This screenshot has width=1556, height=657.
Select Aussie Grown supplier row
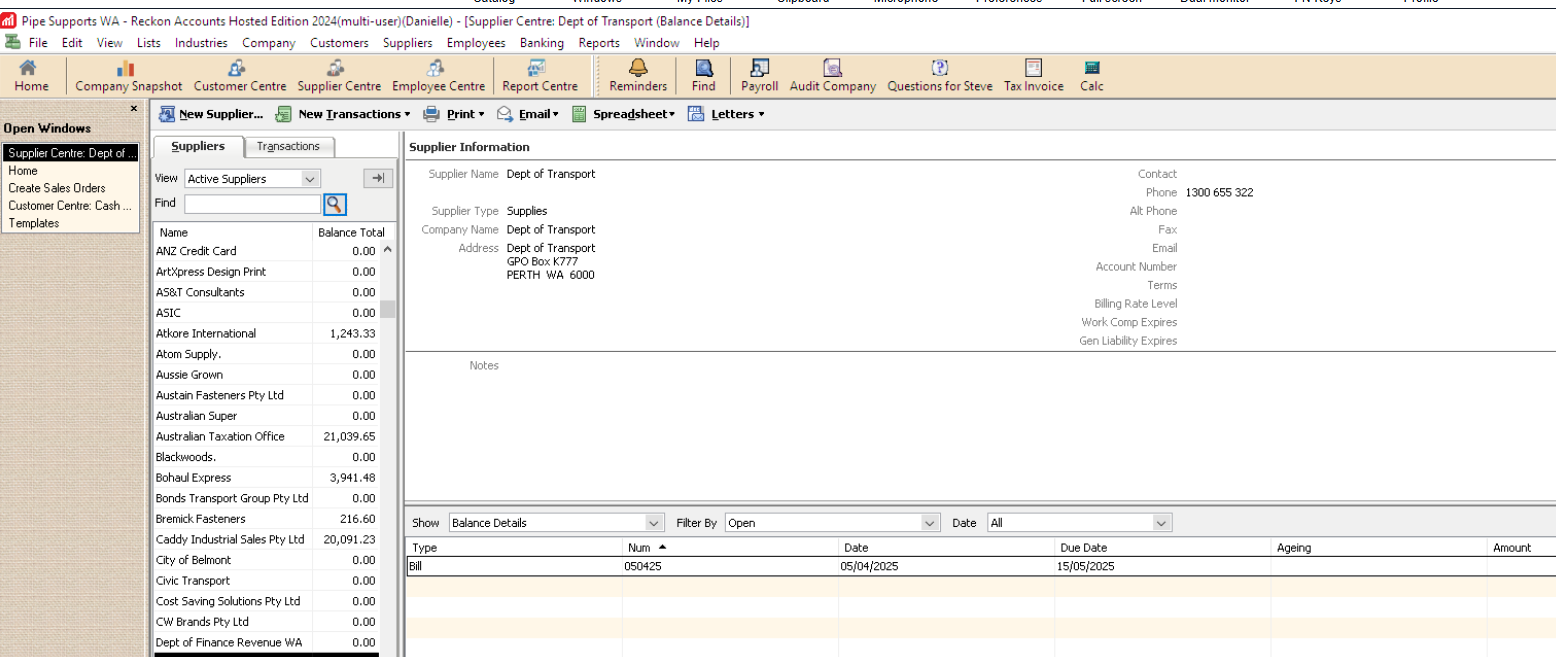coord(266,374)
